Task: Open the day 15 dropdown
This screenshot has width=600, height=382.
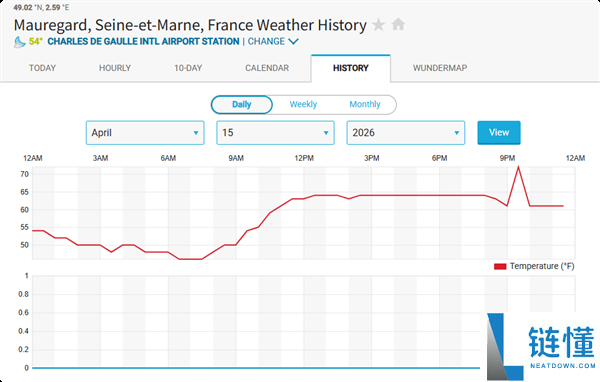Action: click(276, 133)
